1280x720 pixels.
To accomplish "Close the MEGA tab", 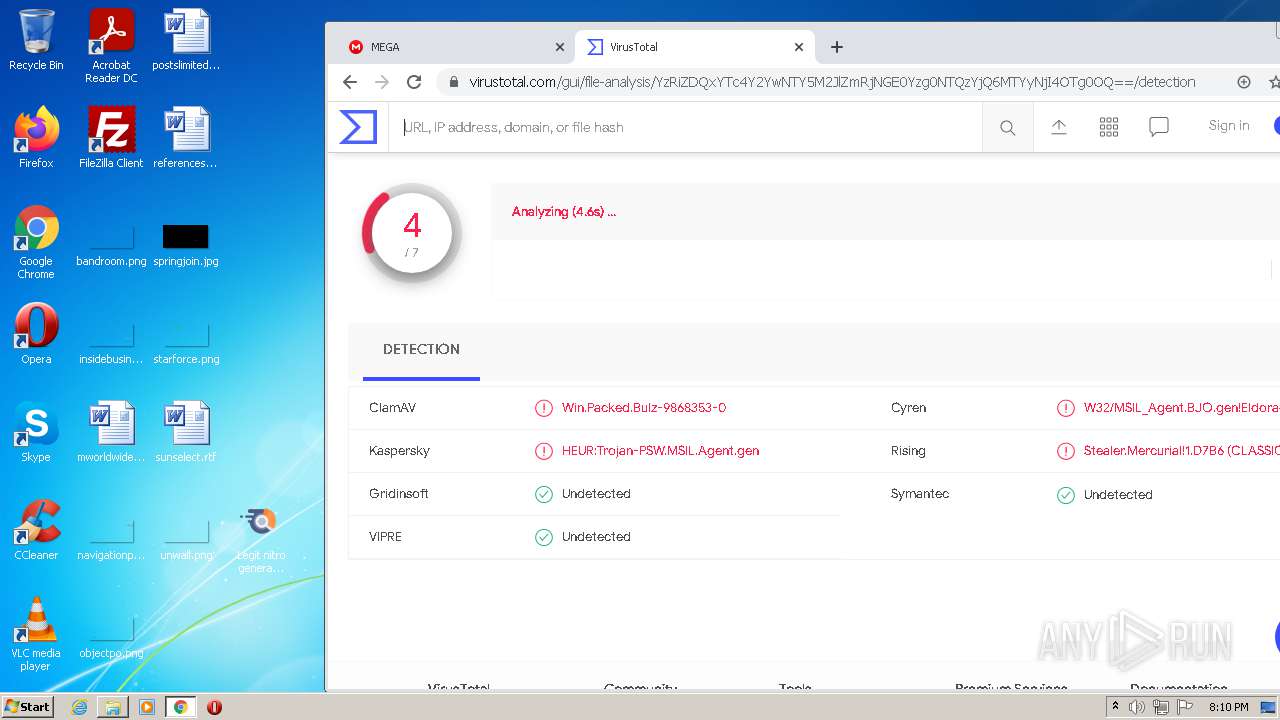I will pyautogui.click(x=559, y=47).
